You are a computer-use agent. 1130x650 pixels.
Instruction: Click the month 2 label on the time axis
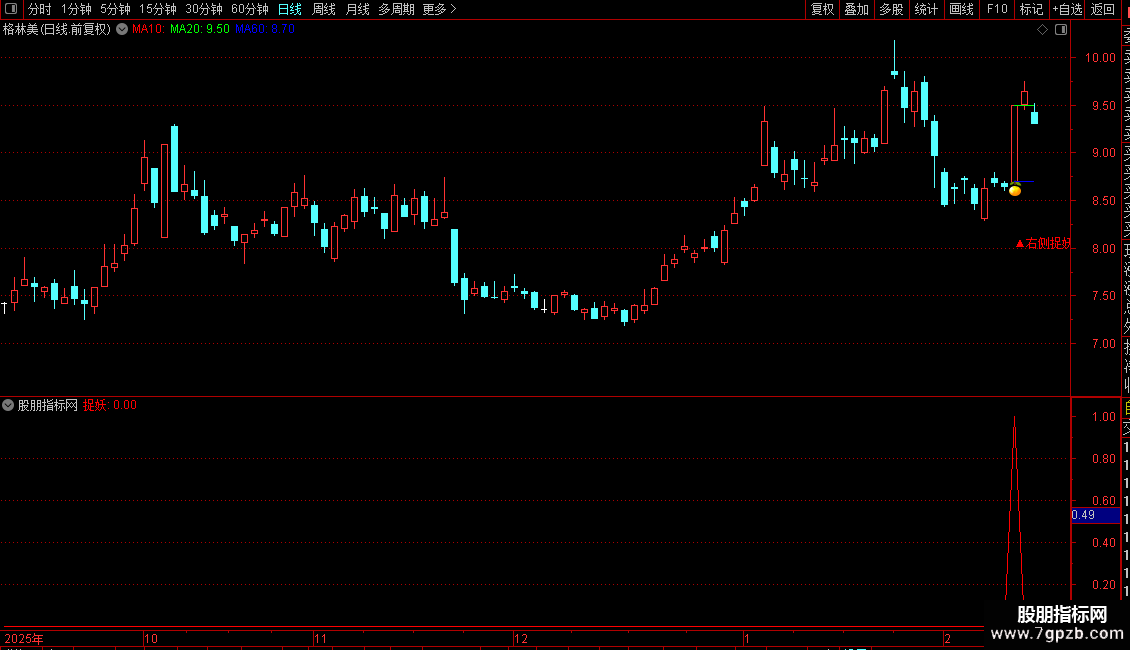tap(948, 638)
